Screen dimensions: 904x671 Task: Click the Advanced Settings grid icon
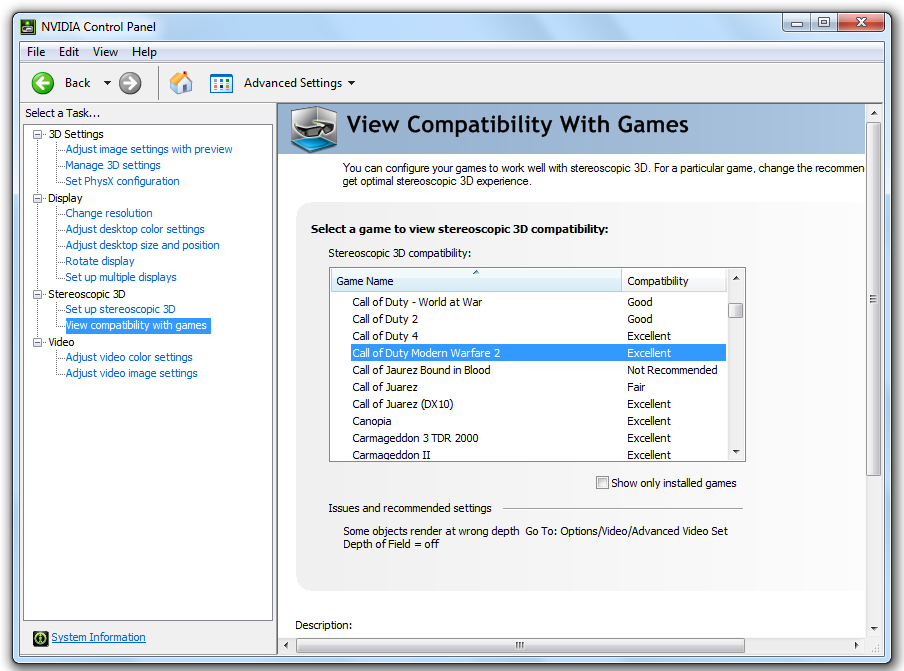(x=221, y=84)
